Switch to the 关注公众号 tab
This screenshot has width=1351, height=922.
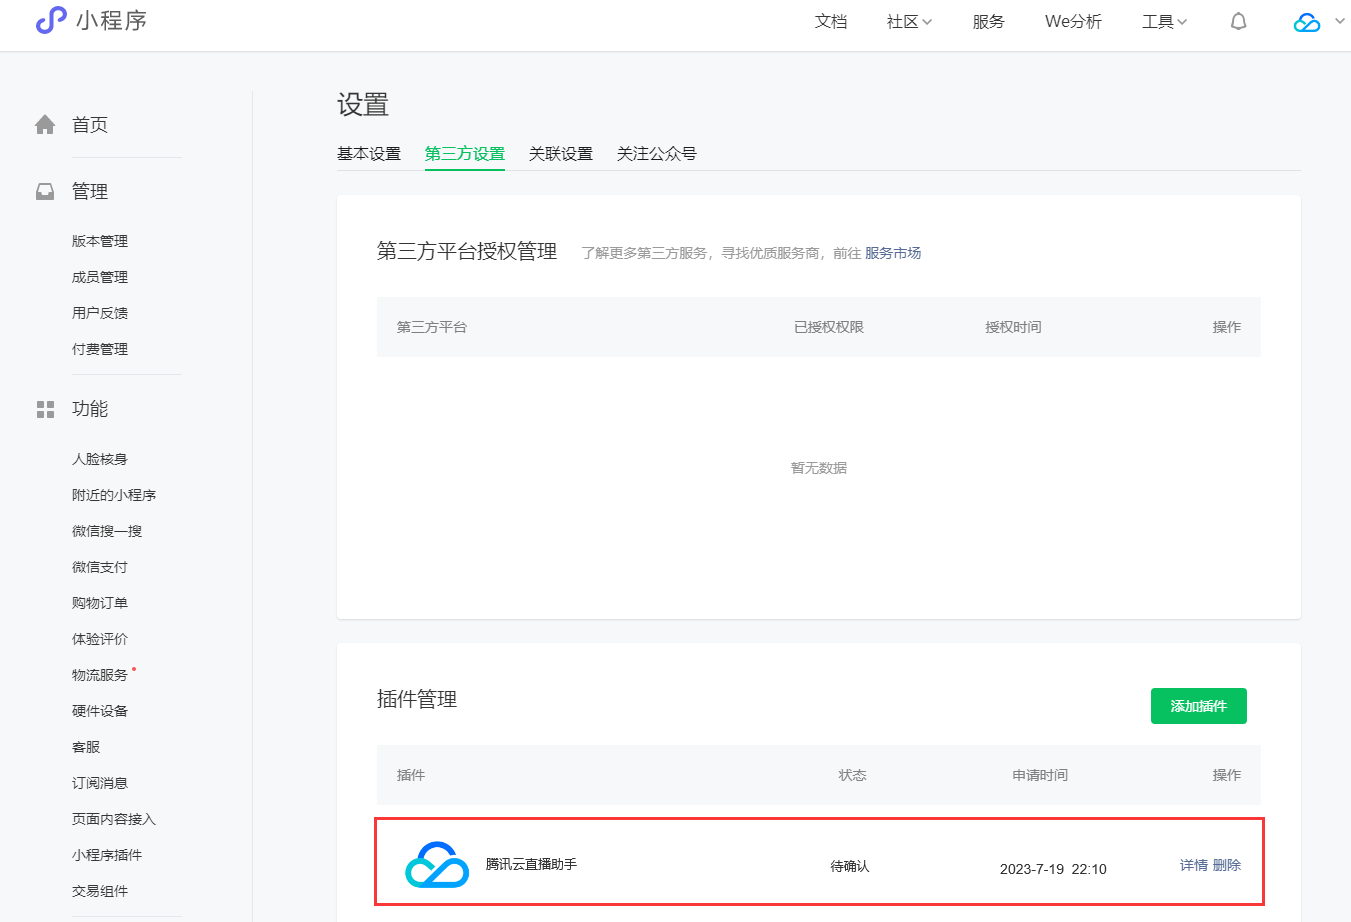coord(657,153)
